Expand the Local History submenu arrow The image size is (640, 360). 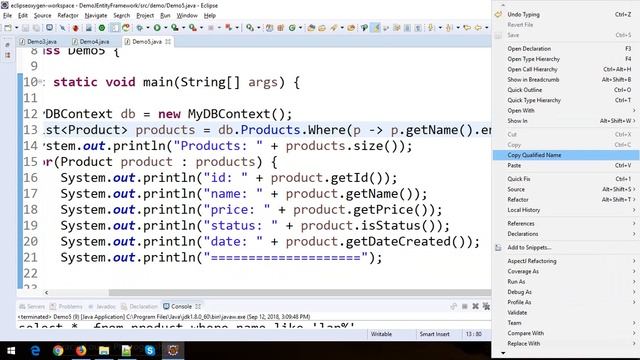pos(634,210)
